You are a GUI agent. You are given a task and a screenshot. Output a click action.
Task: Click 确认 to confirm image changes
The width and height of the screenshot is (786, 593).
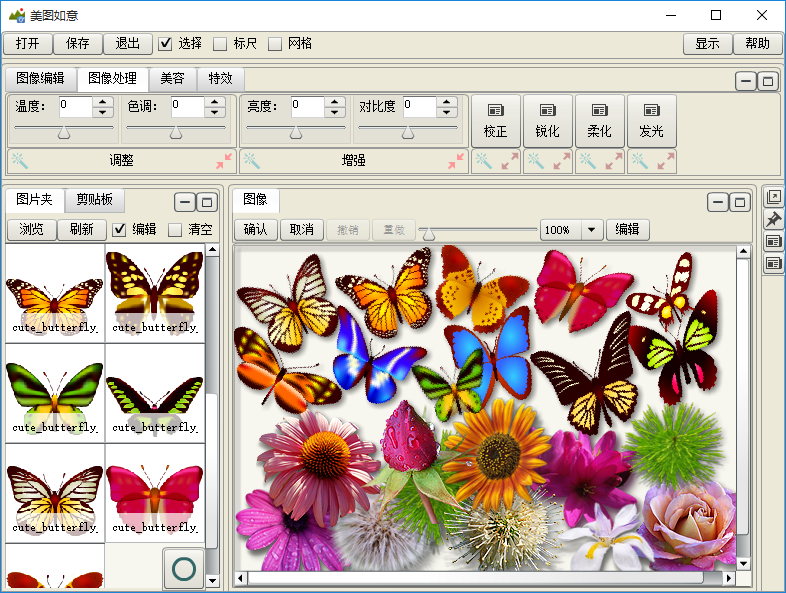point(257,230)
